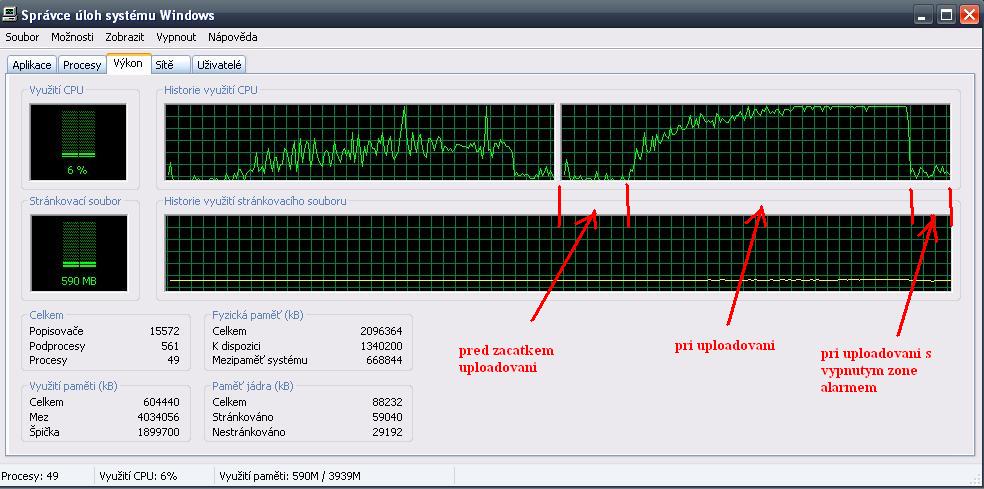Click the Procesy count 49 in Celkem
The width and height of the screenshot is (984, 489).
173,360
